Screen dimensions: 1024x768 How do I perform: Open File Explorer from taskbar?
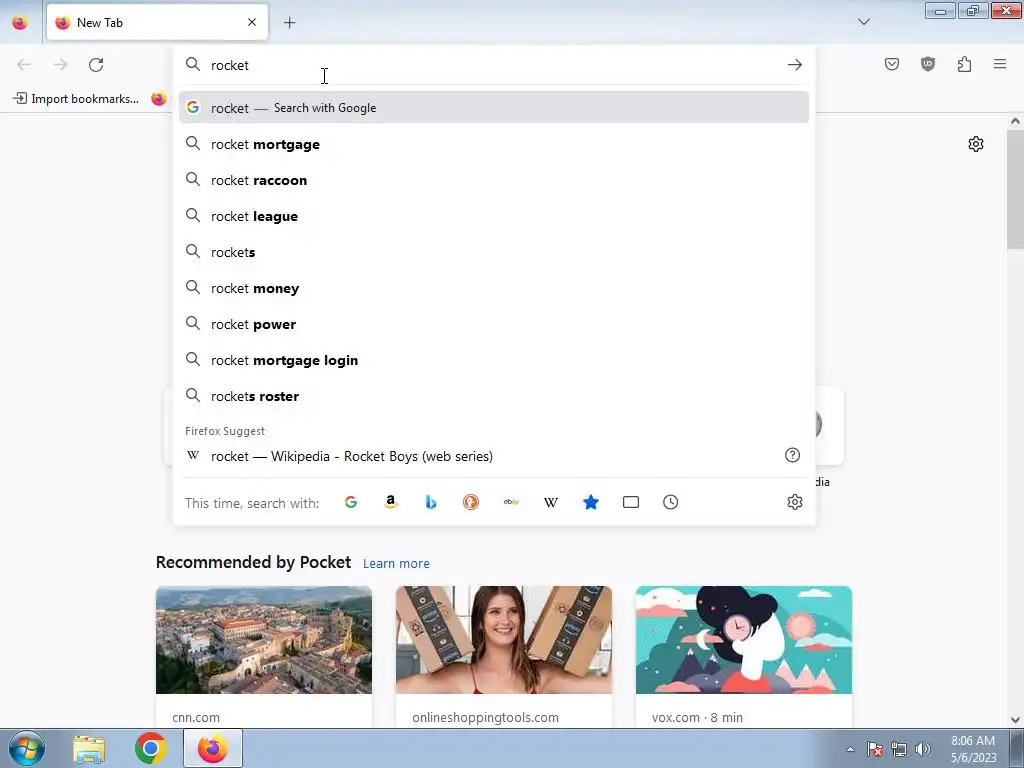[89, 748]
